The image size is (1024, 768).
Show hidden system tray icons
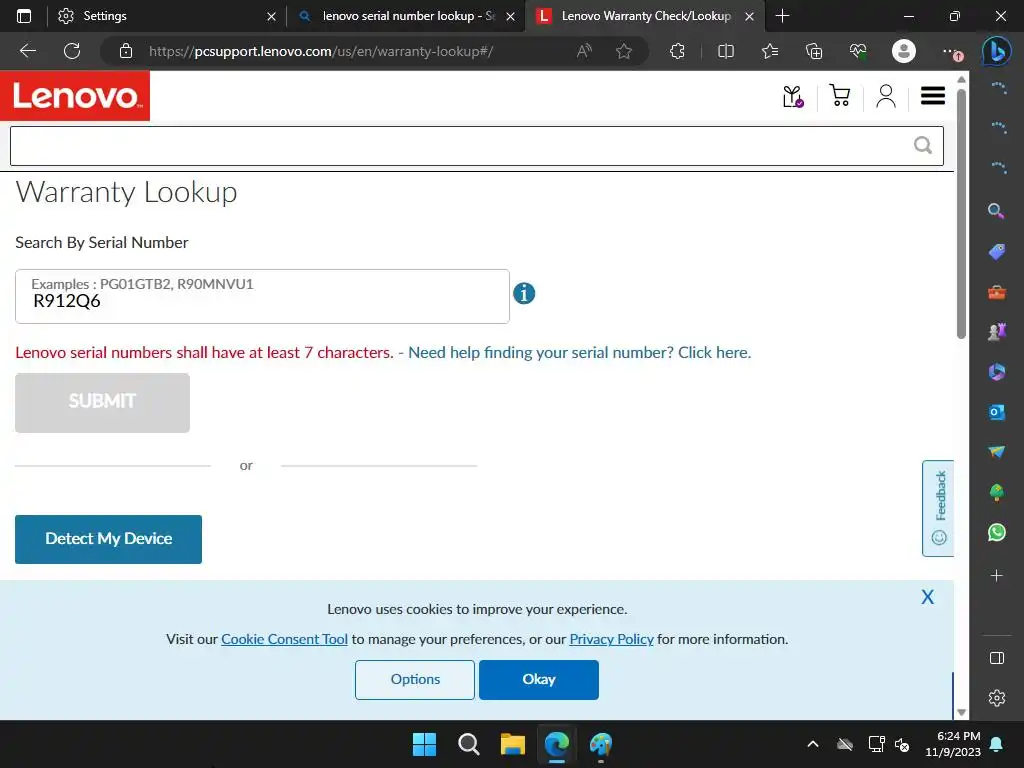pos(813,744)
